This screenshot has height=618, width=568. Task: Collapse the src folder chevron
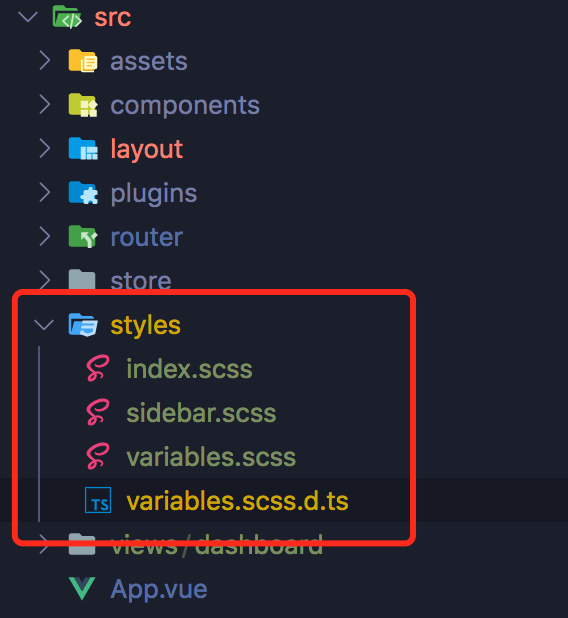(28, 17)
